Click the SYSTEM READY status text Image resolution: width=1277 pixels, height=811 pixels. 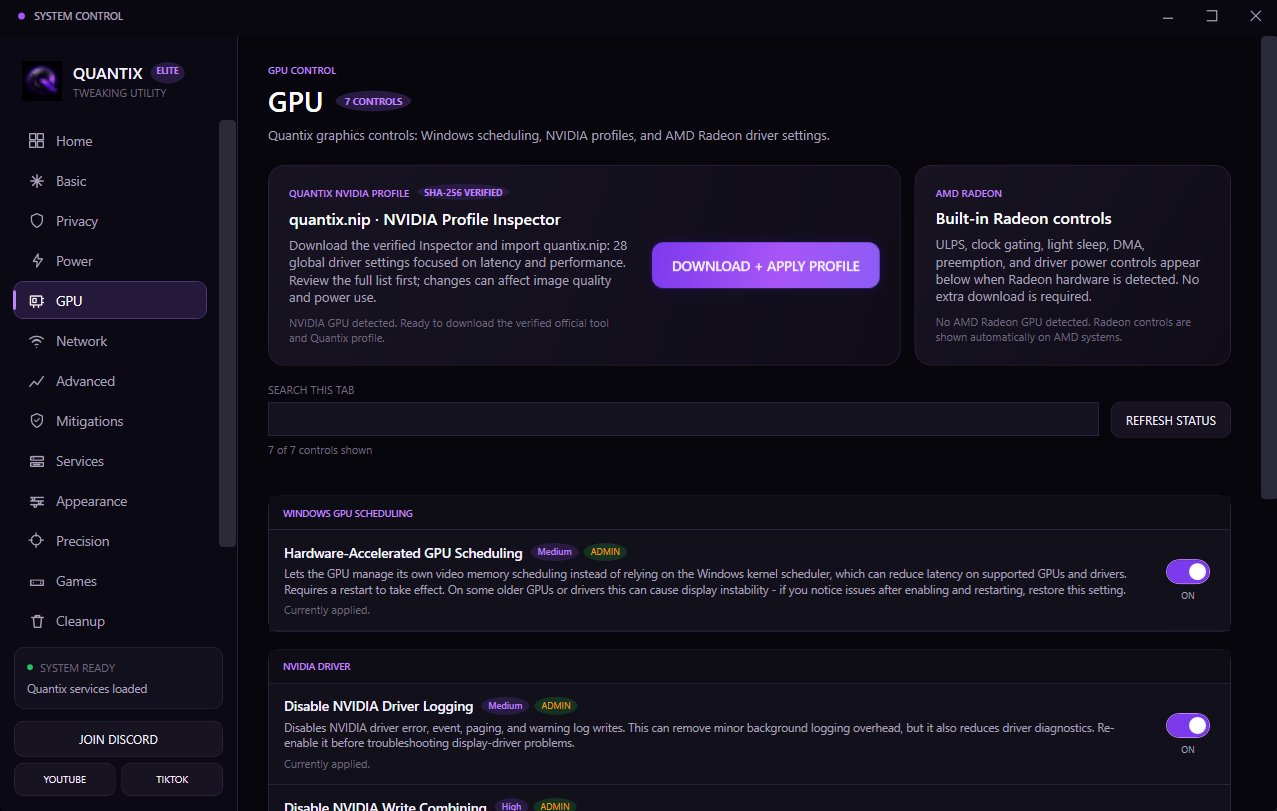[x=78, y=668]
